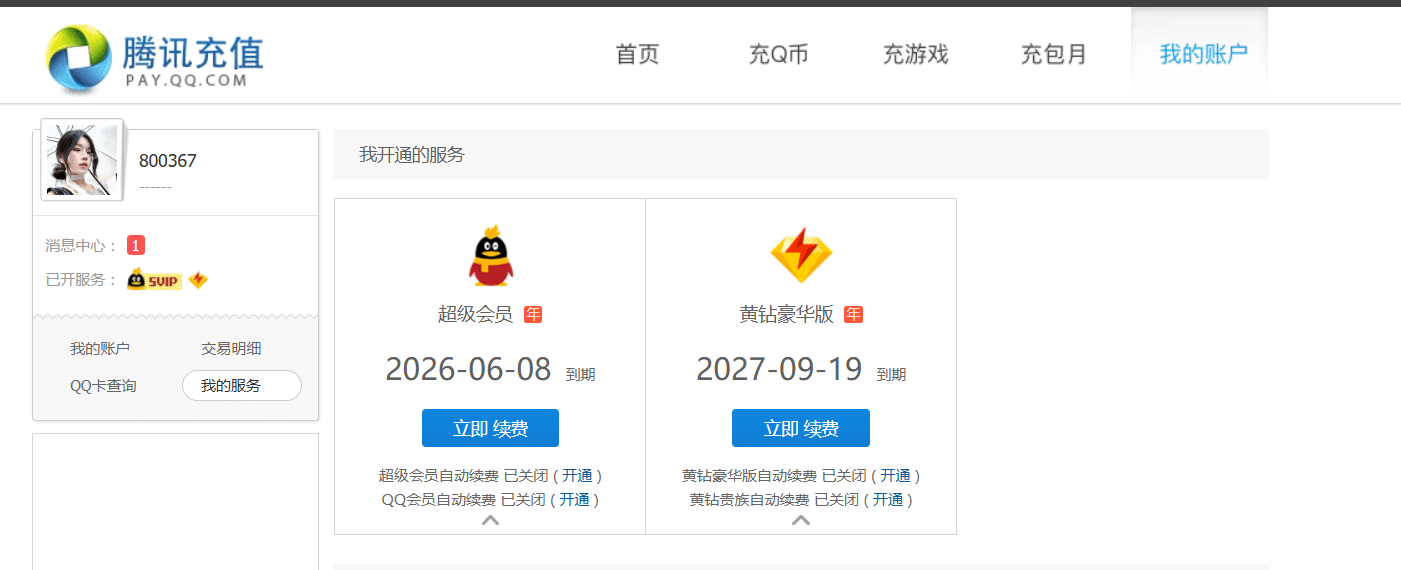Open 交易明细 in sidebar

click(231, 348)
